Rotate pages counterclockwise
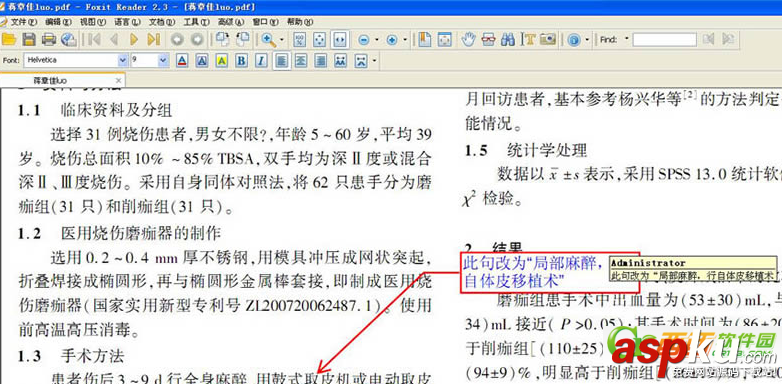This screenshot has width=782, height=384. [x=243, y=40]
